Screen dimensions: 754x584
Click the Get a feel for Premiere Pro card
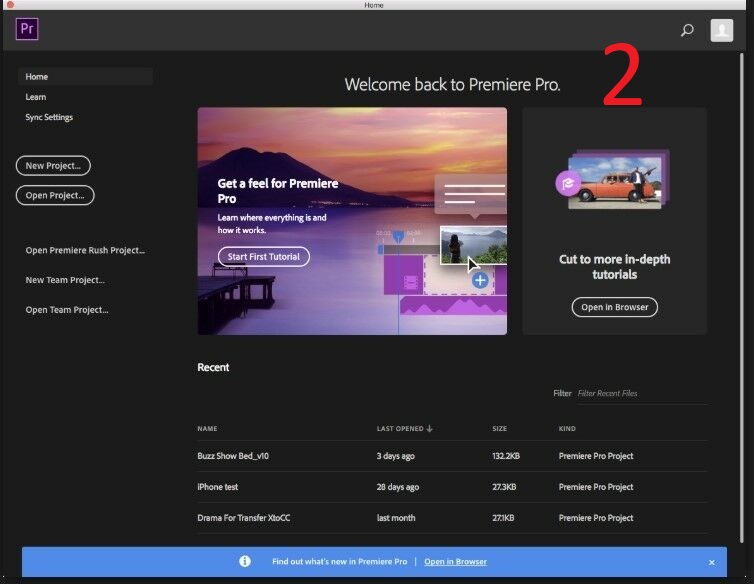click(352, 221)
